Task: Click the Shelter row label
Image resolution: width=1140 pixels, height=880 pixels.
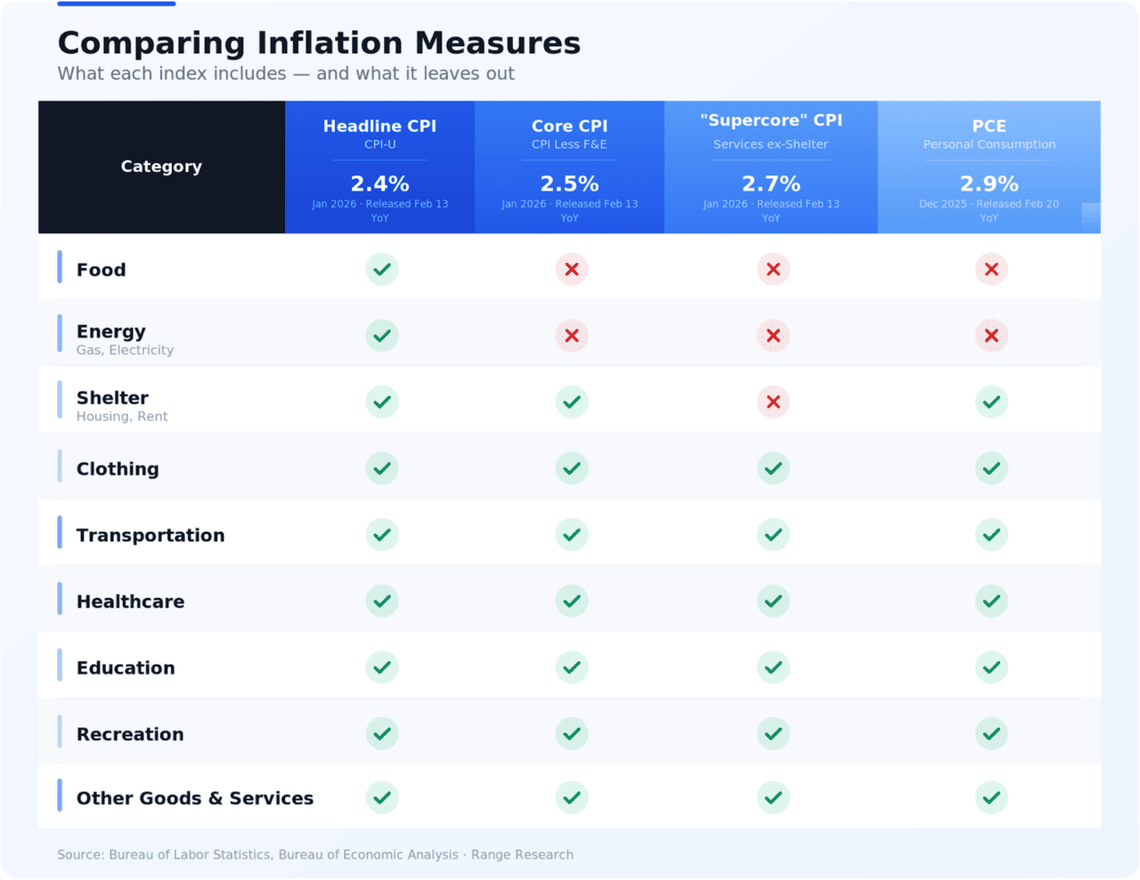Action: coord(113,398)
